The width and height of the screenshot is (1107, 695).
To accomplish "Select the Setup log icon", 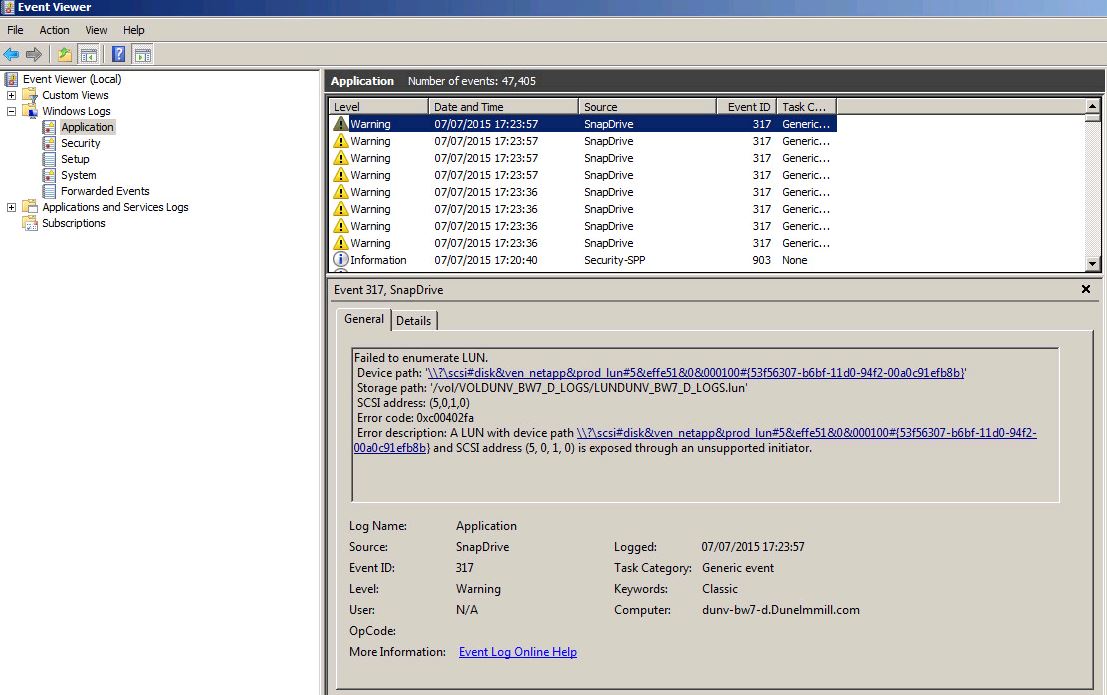I will pyautogui.click(x=50, y=159).
